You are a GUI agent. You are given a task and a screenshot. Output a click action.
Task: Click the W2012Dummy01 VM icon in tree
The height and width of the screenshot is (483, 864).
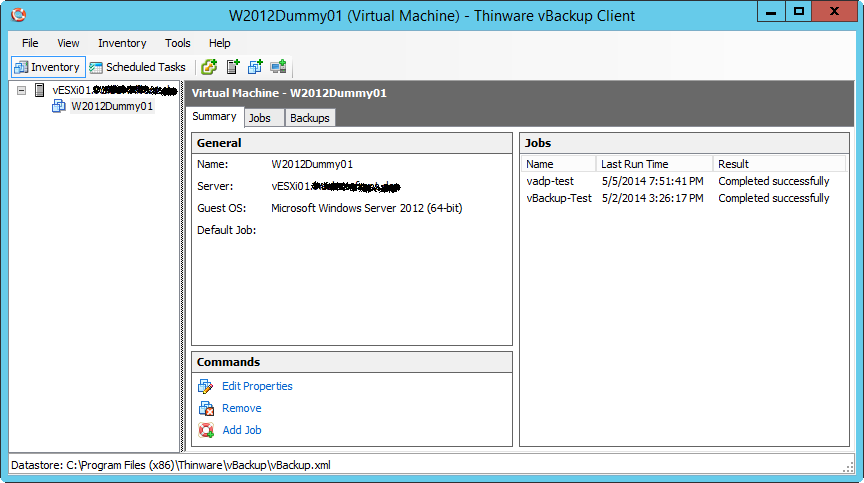(58, 106)
